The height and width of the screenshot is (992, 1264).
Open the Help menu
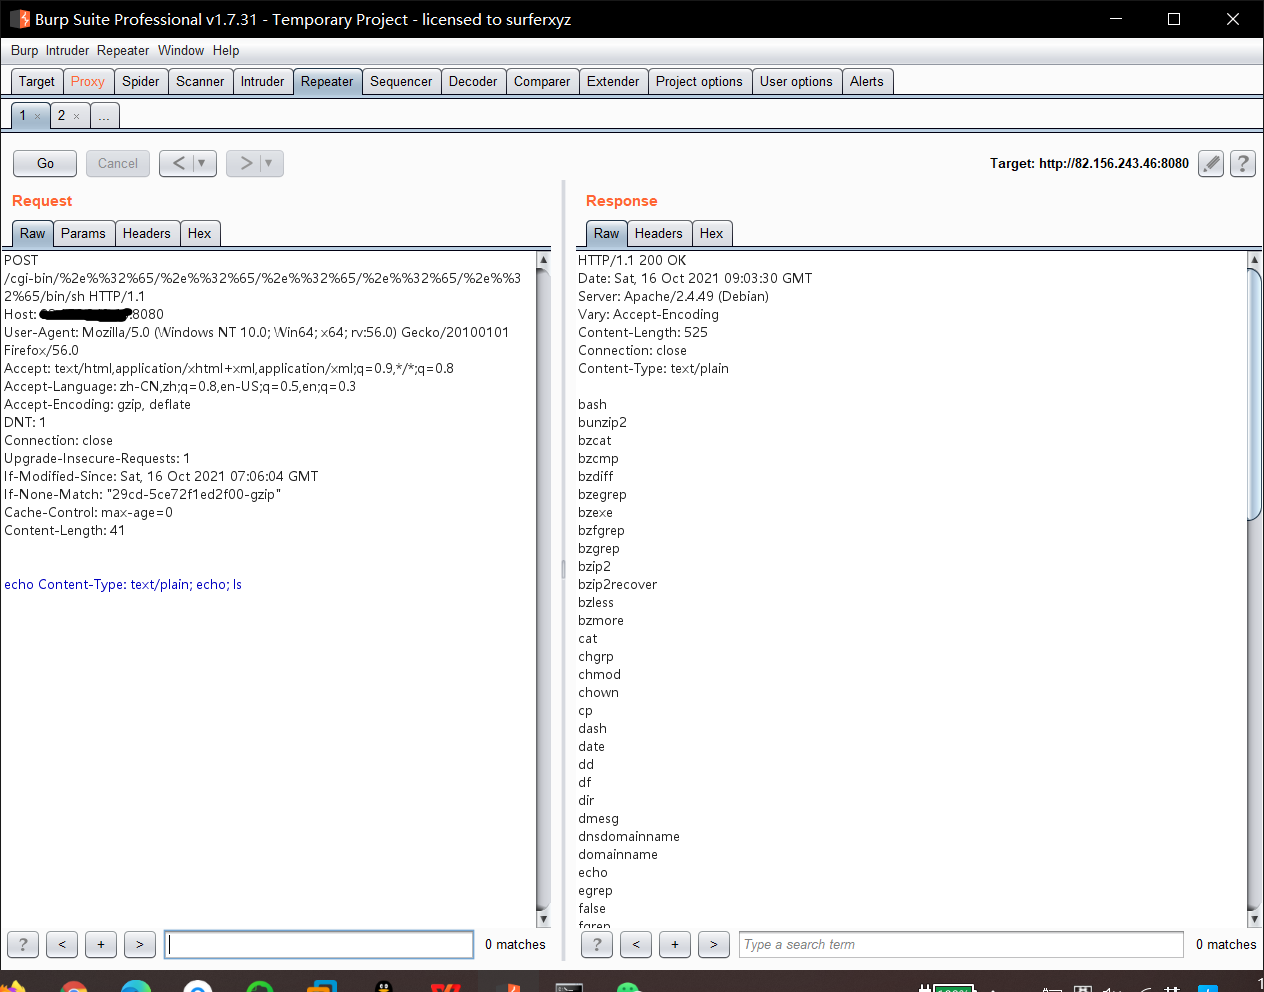pyautogui.click(x=226, y=50)
